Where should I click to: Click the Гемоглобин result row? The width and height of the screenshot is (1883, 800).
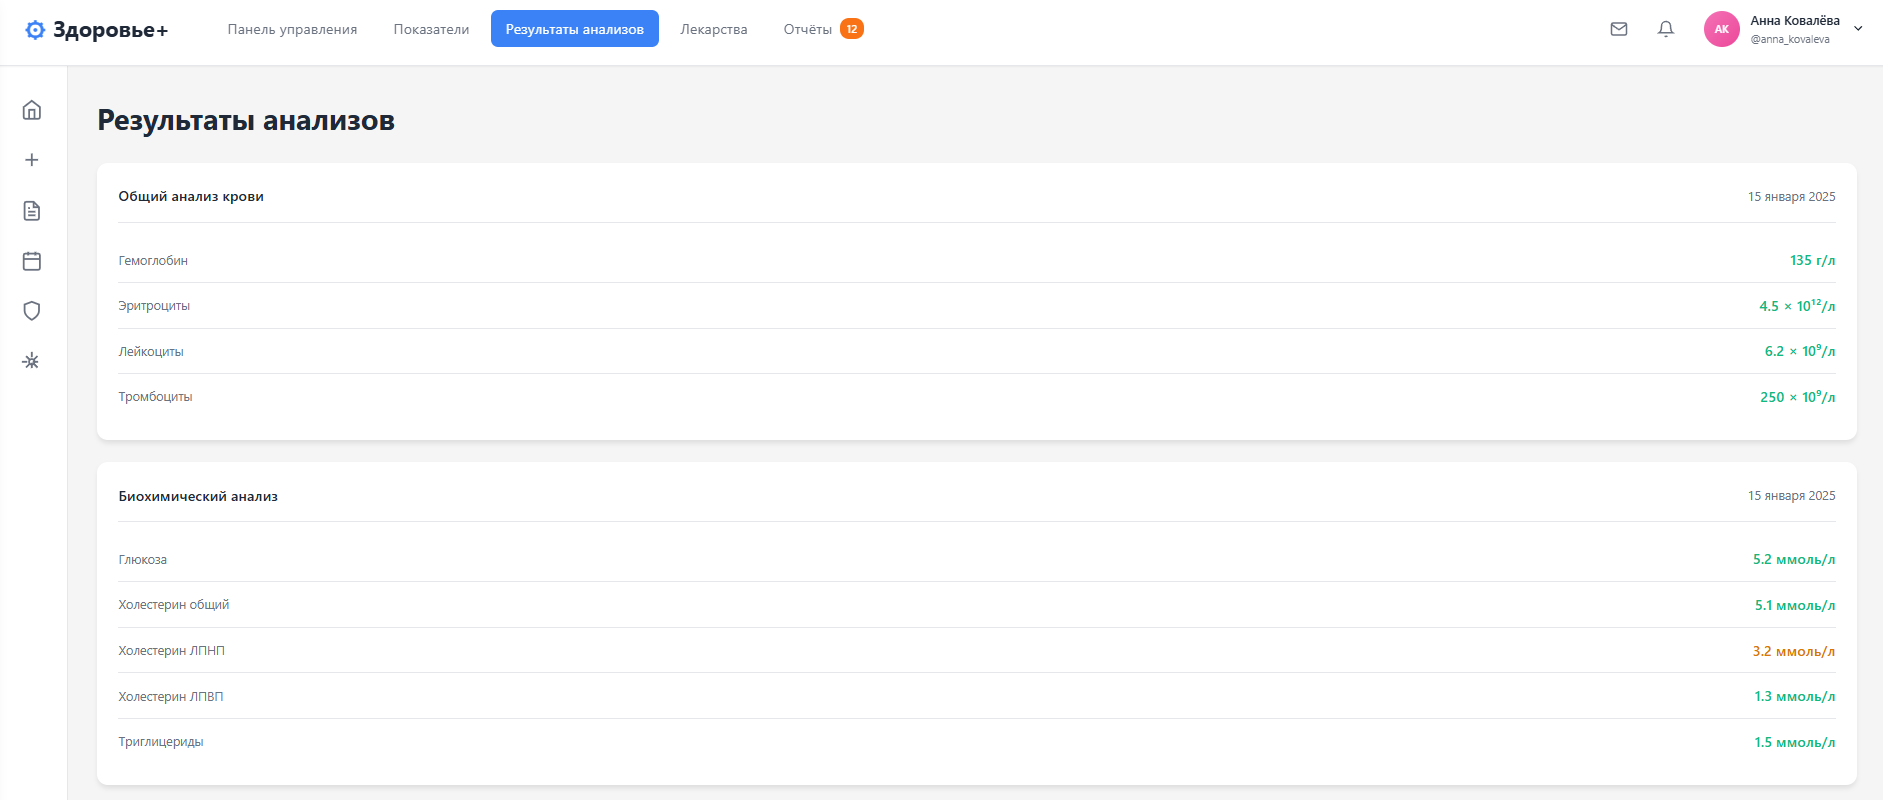[x=976, y=261]
